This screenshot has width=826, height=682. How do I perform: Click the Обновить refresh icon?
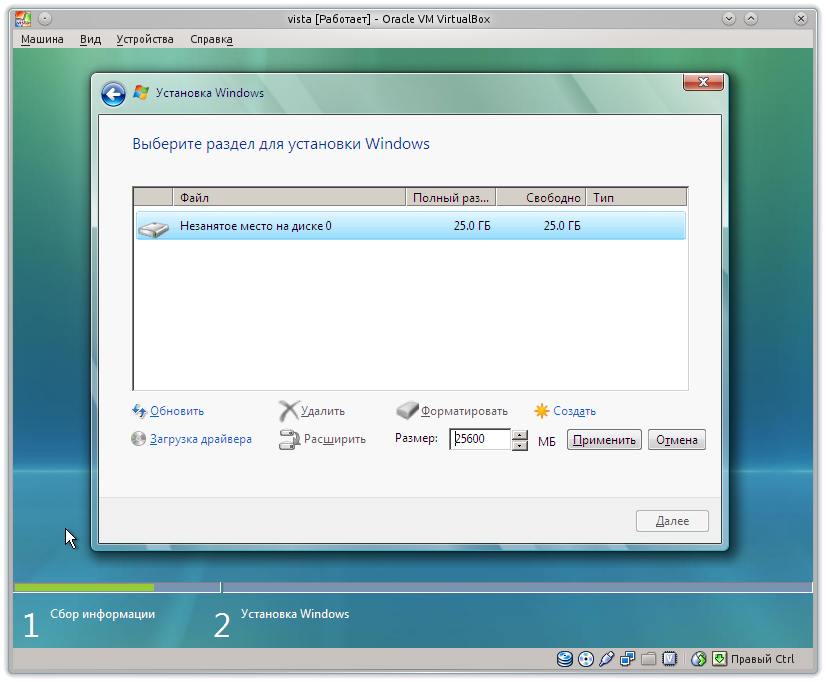tap(139, 411)
